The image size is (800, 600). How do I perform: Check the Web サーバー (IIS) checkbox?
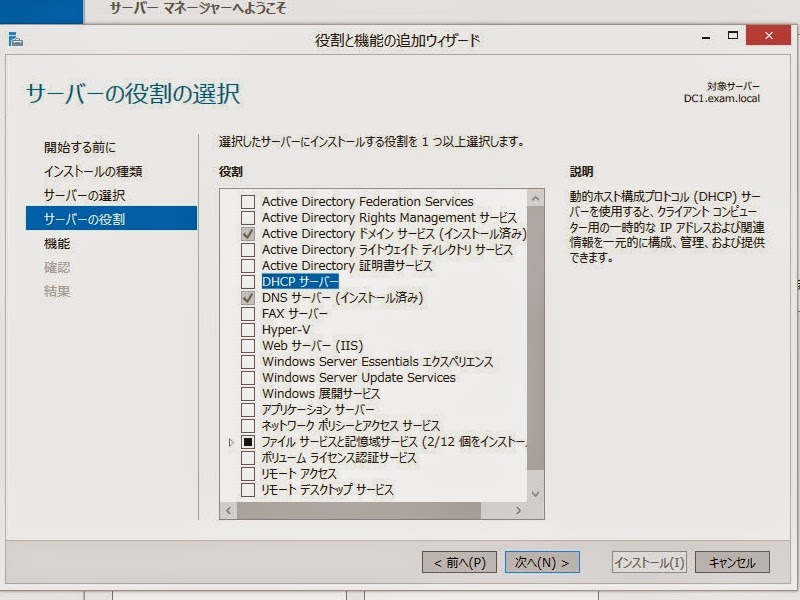pyautogui.click(x=248, y=346)
